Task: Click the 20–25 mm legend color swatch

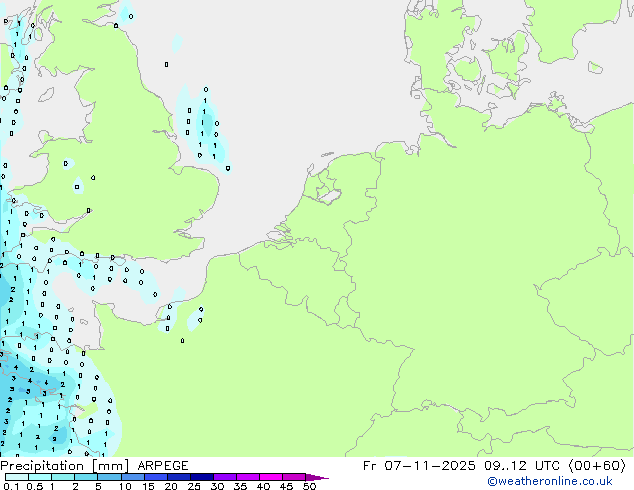Action: 178,477
